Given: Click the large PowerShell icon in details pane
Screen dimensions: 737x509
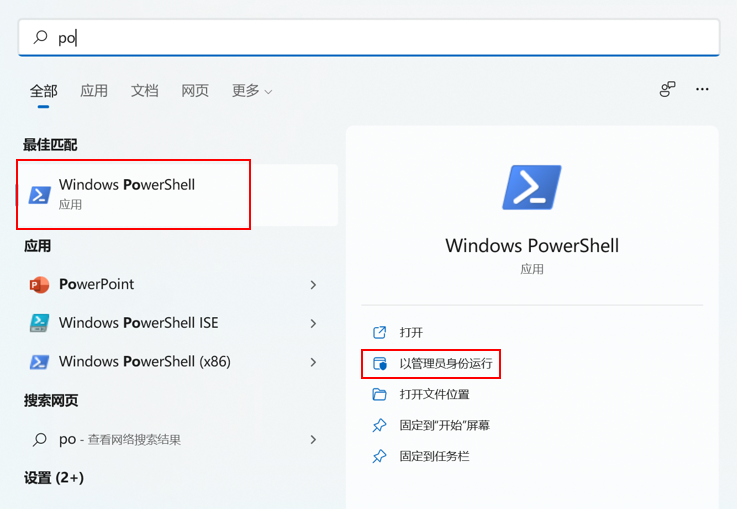Looking at the screenshot, I should click(x=532, y=188).
